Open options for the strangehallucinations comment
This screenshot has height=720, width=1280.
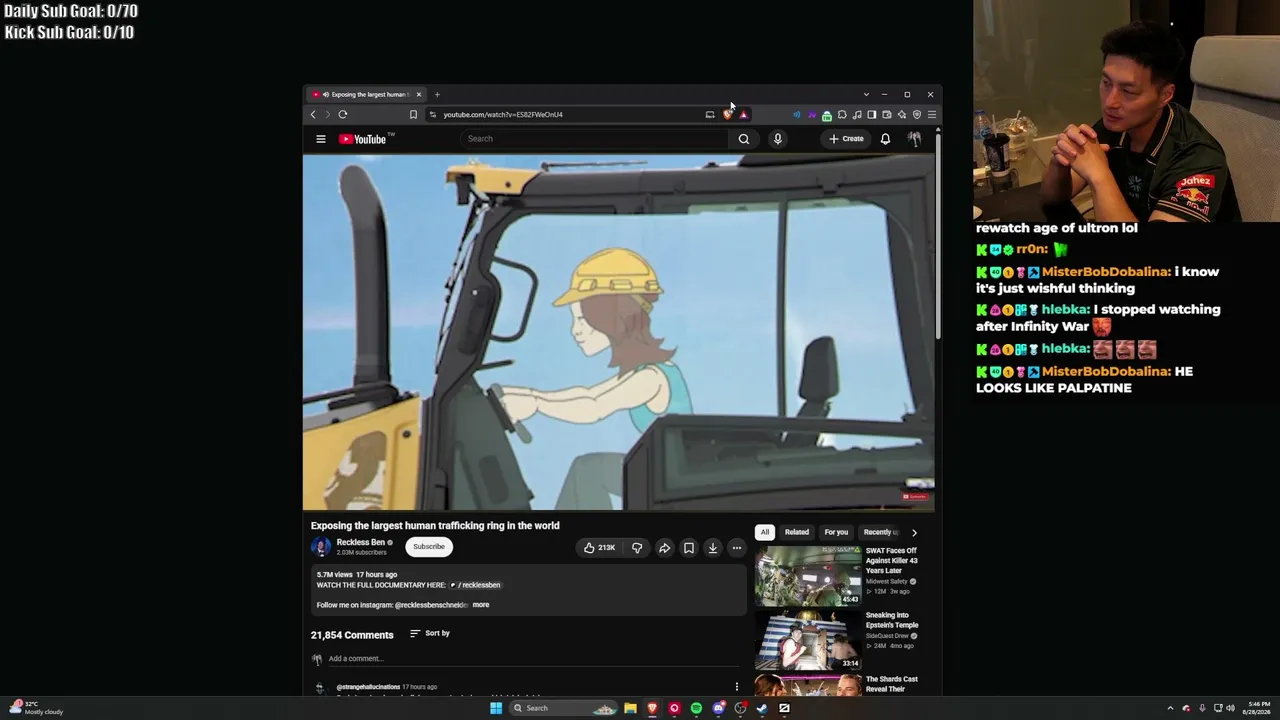(737, 687)
